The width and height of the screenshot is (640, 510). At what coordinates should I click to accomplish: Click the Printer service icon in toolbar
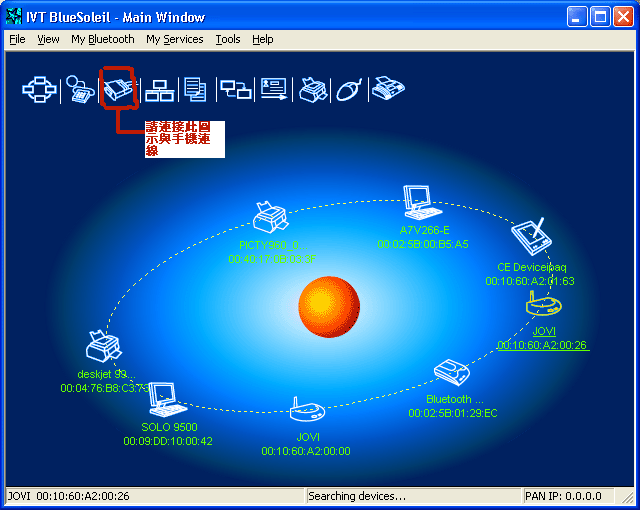point(313,89)
